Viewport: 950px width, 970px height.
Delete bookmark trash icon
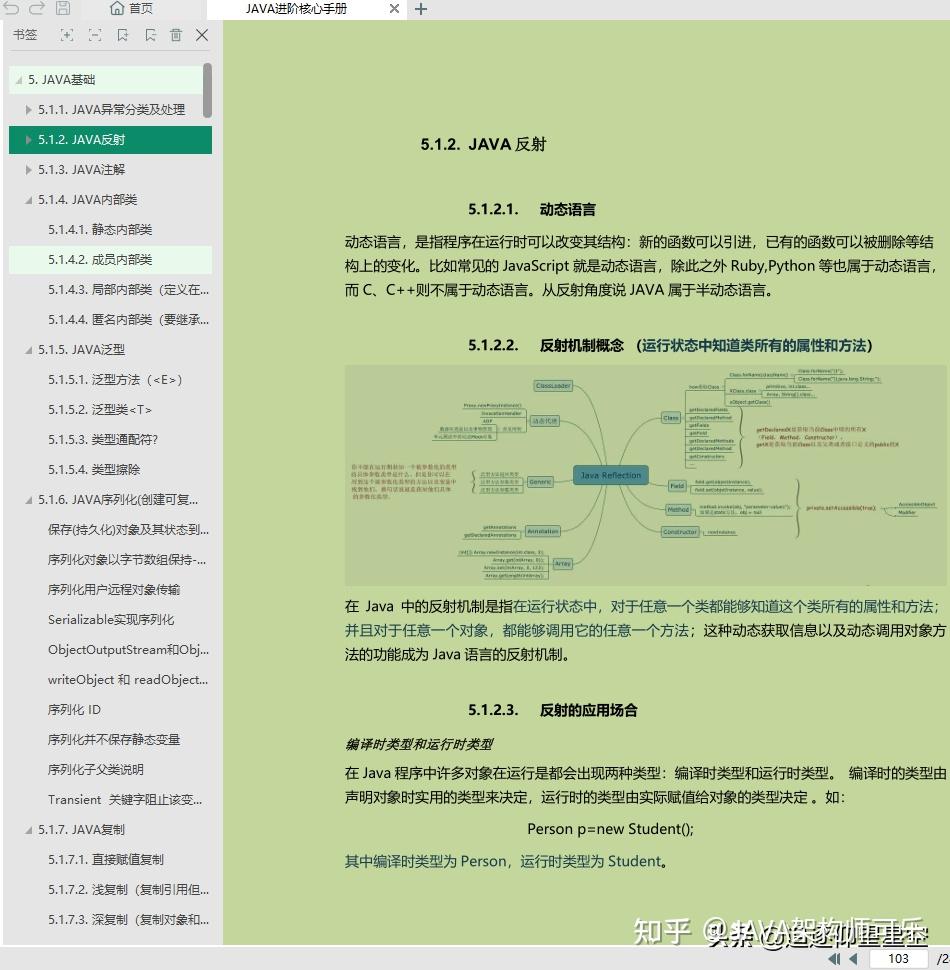pos(176,35)
